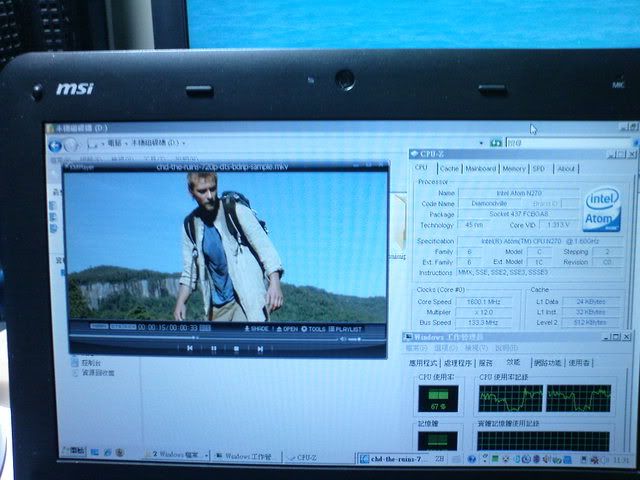Screen dimensions: 640x480
Task: Open the 使用者 tab in Task Manager
Action: [x=579, y=363]
